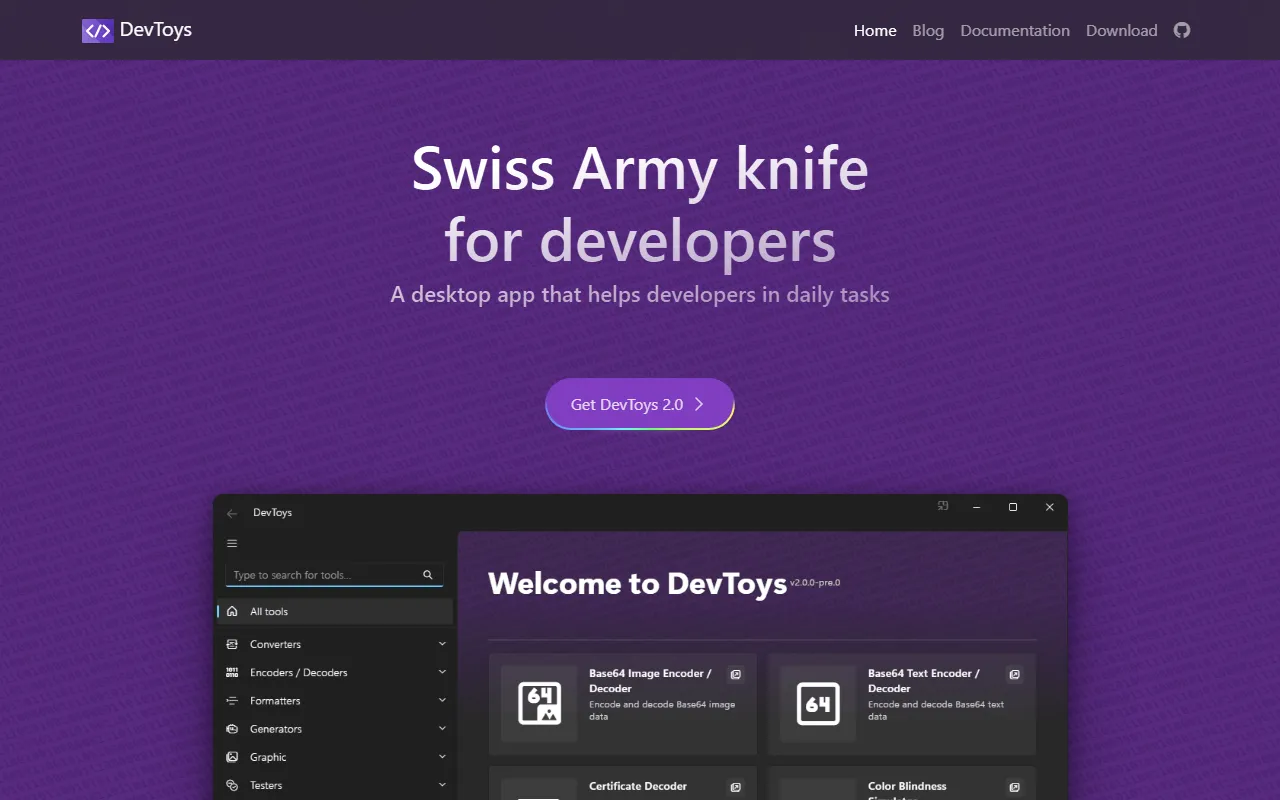Viewport: 1280px width, 800px height.
Task: Click the search magnifier icon
Action: (428, 575)
